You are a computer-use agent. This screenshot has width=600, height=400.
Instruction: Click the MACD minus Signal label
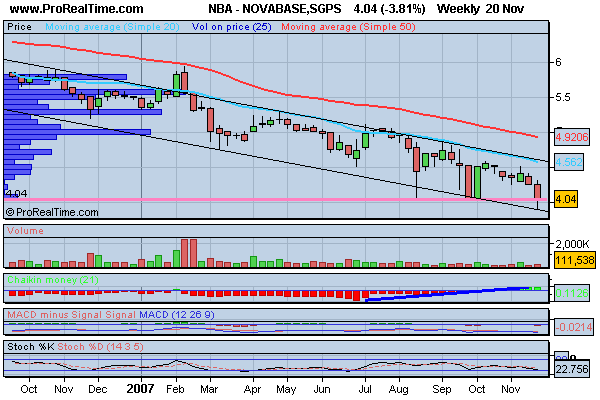55,315
